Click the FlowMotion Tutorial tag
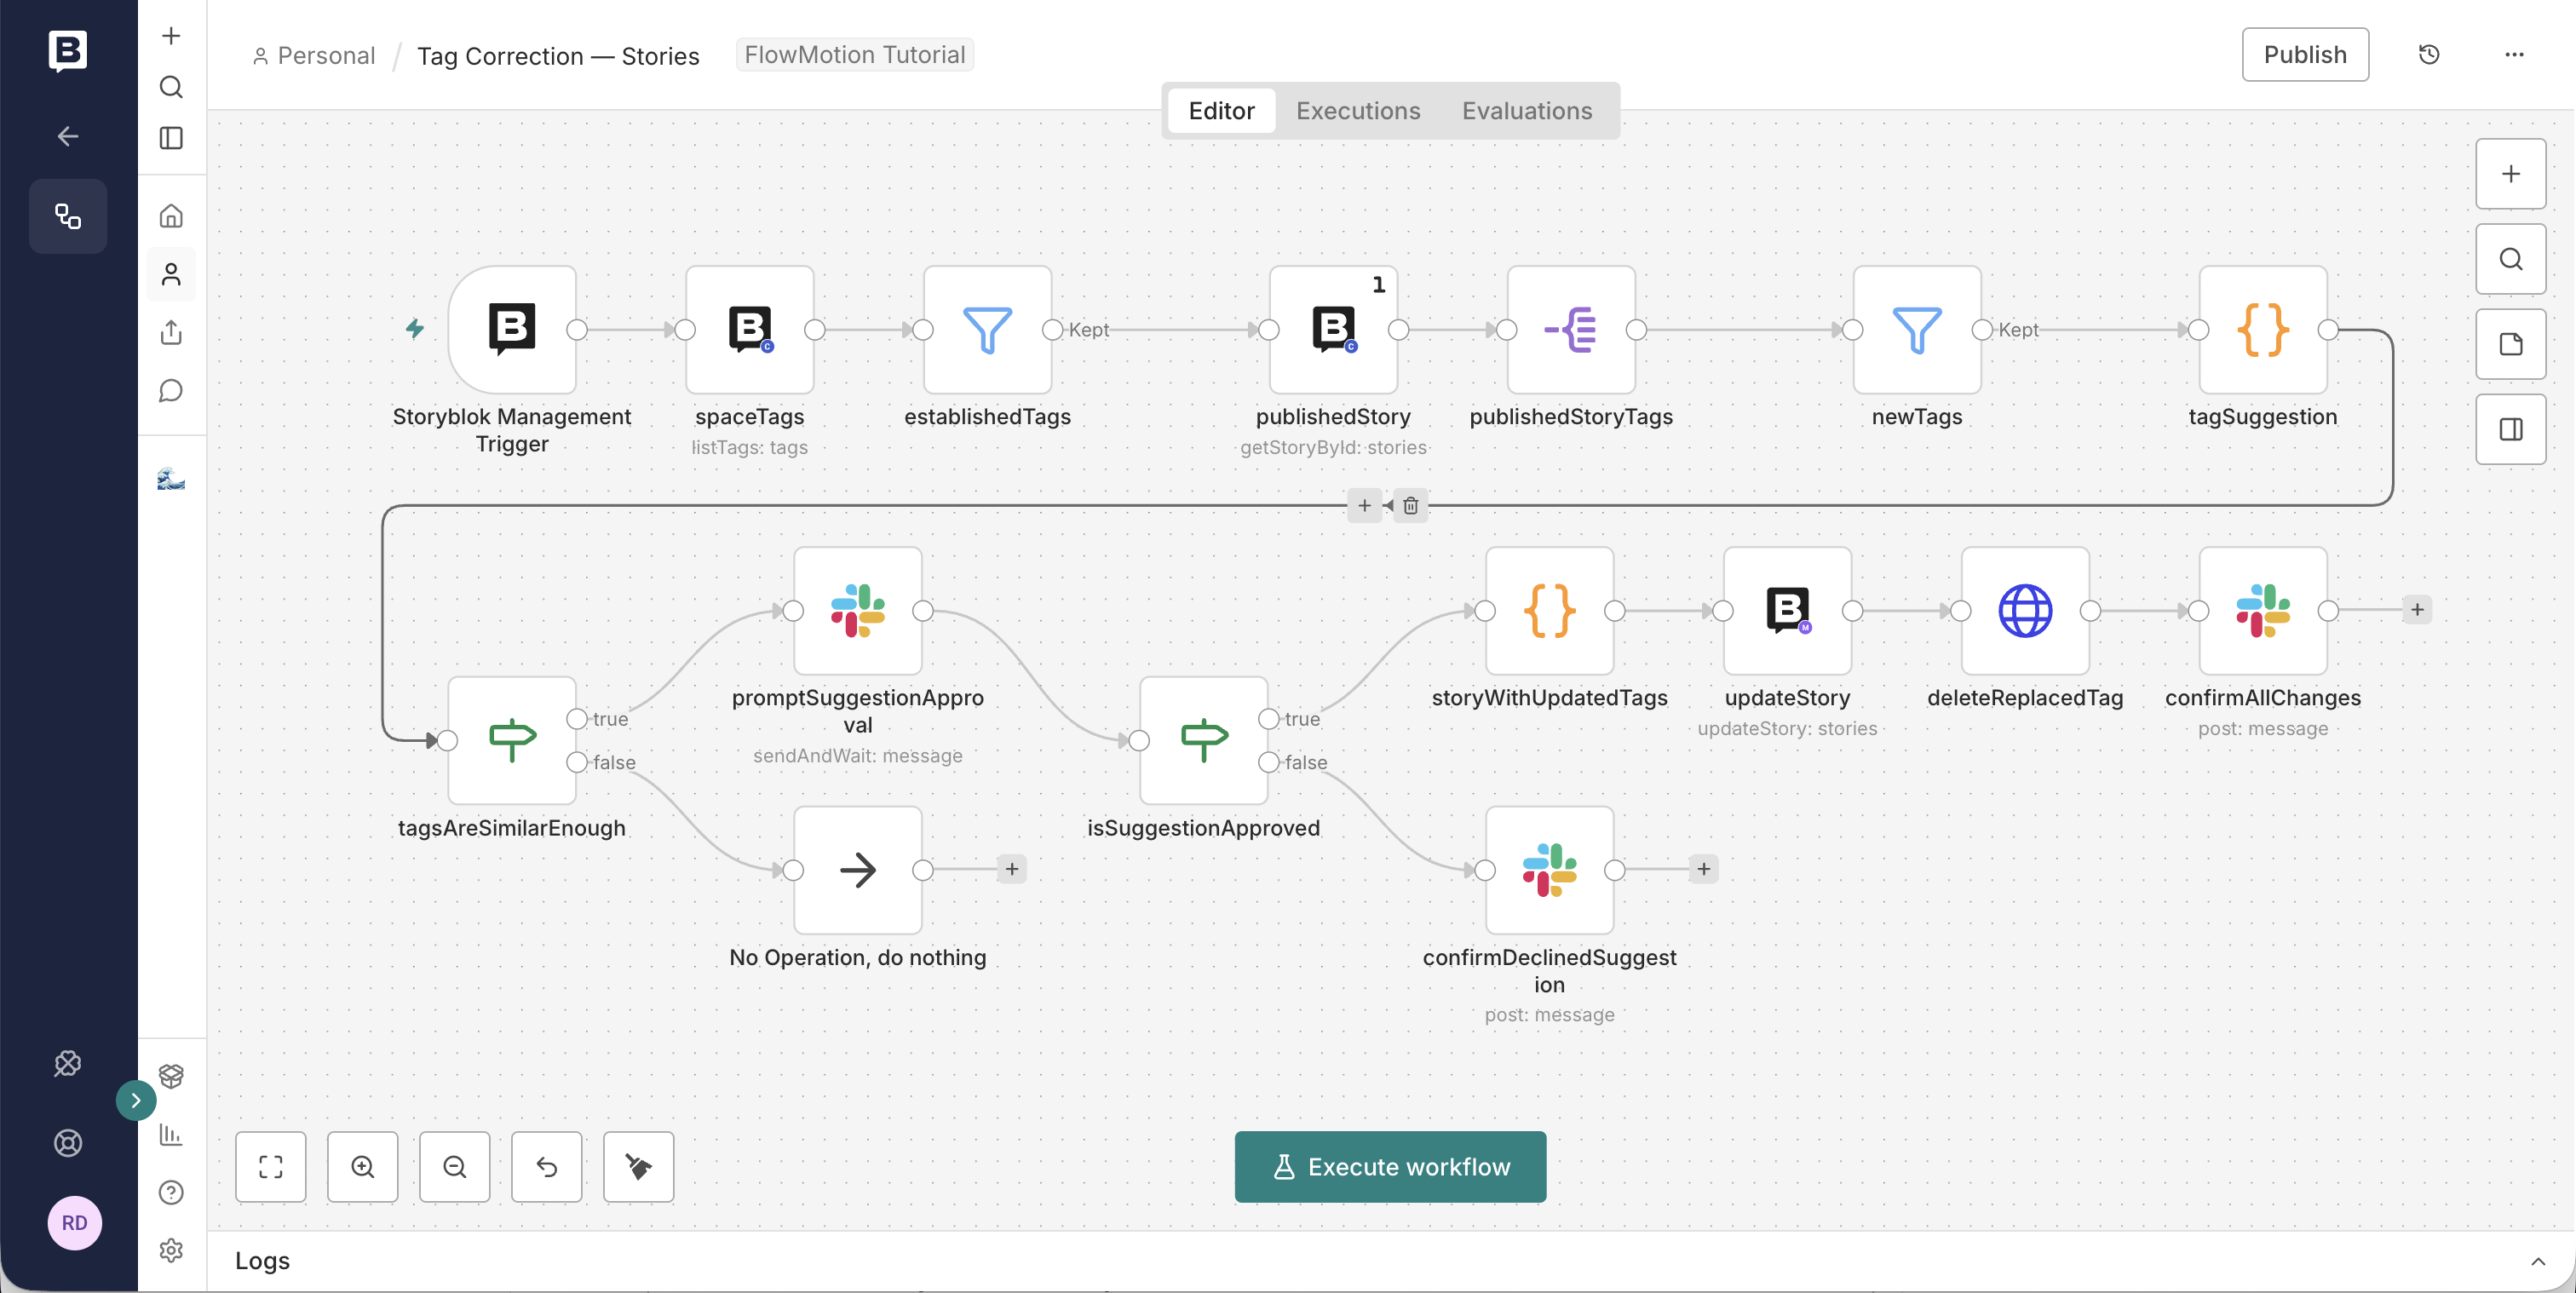Screen dimensions: 2576x1293 click(x=854, y=54)
